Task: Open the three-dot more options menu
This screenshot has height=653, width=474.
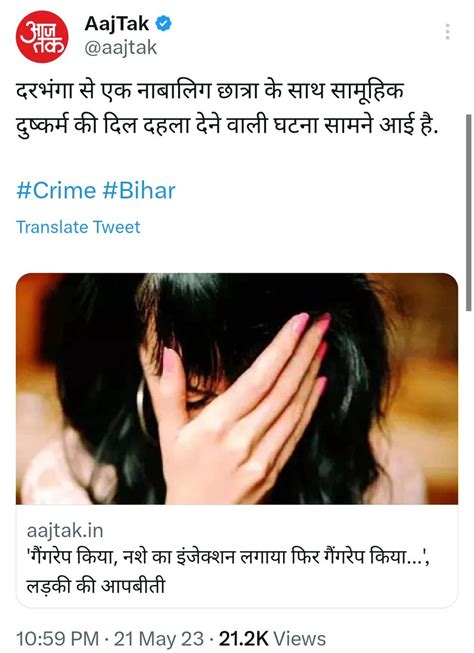Action: [447, 32]
